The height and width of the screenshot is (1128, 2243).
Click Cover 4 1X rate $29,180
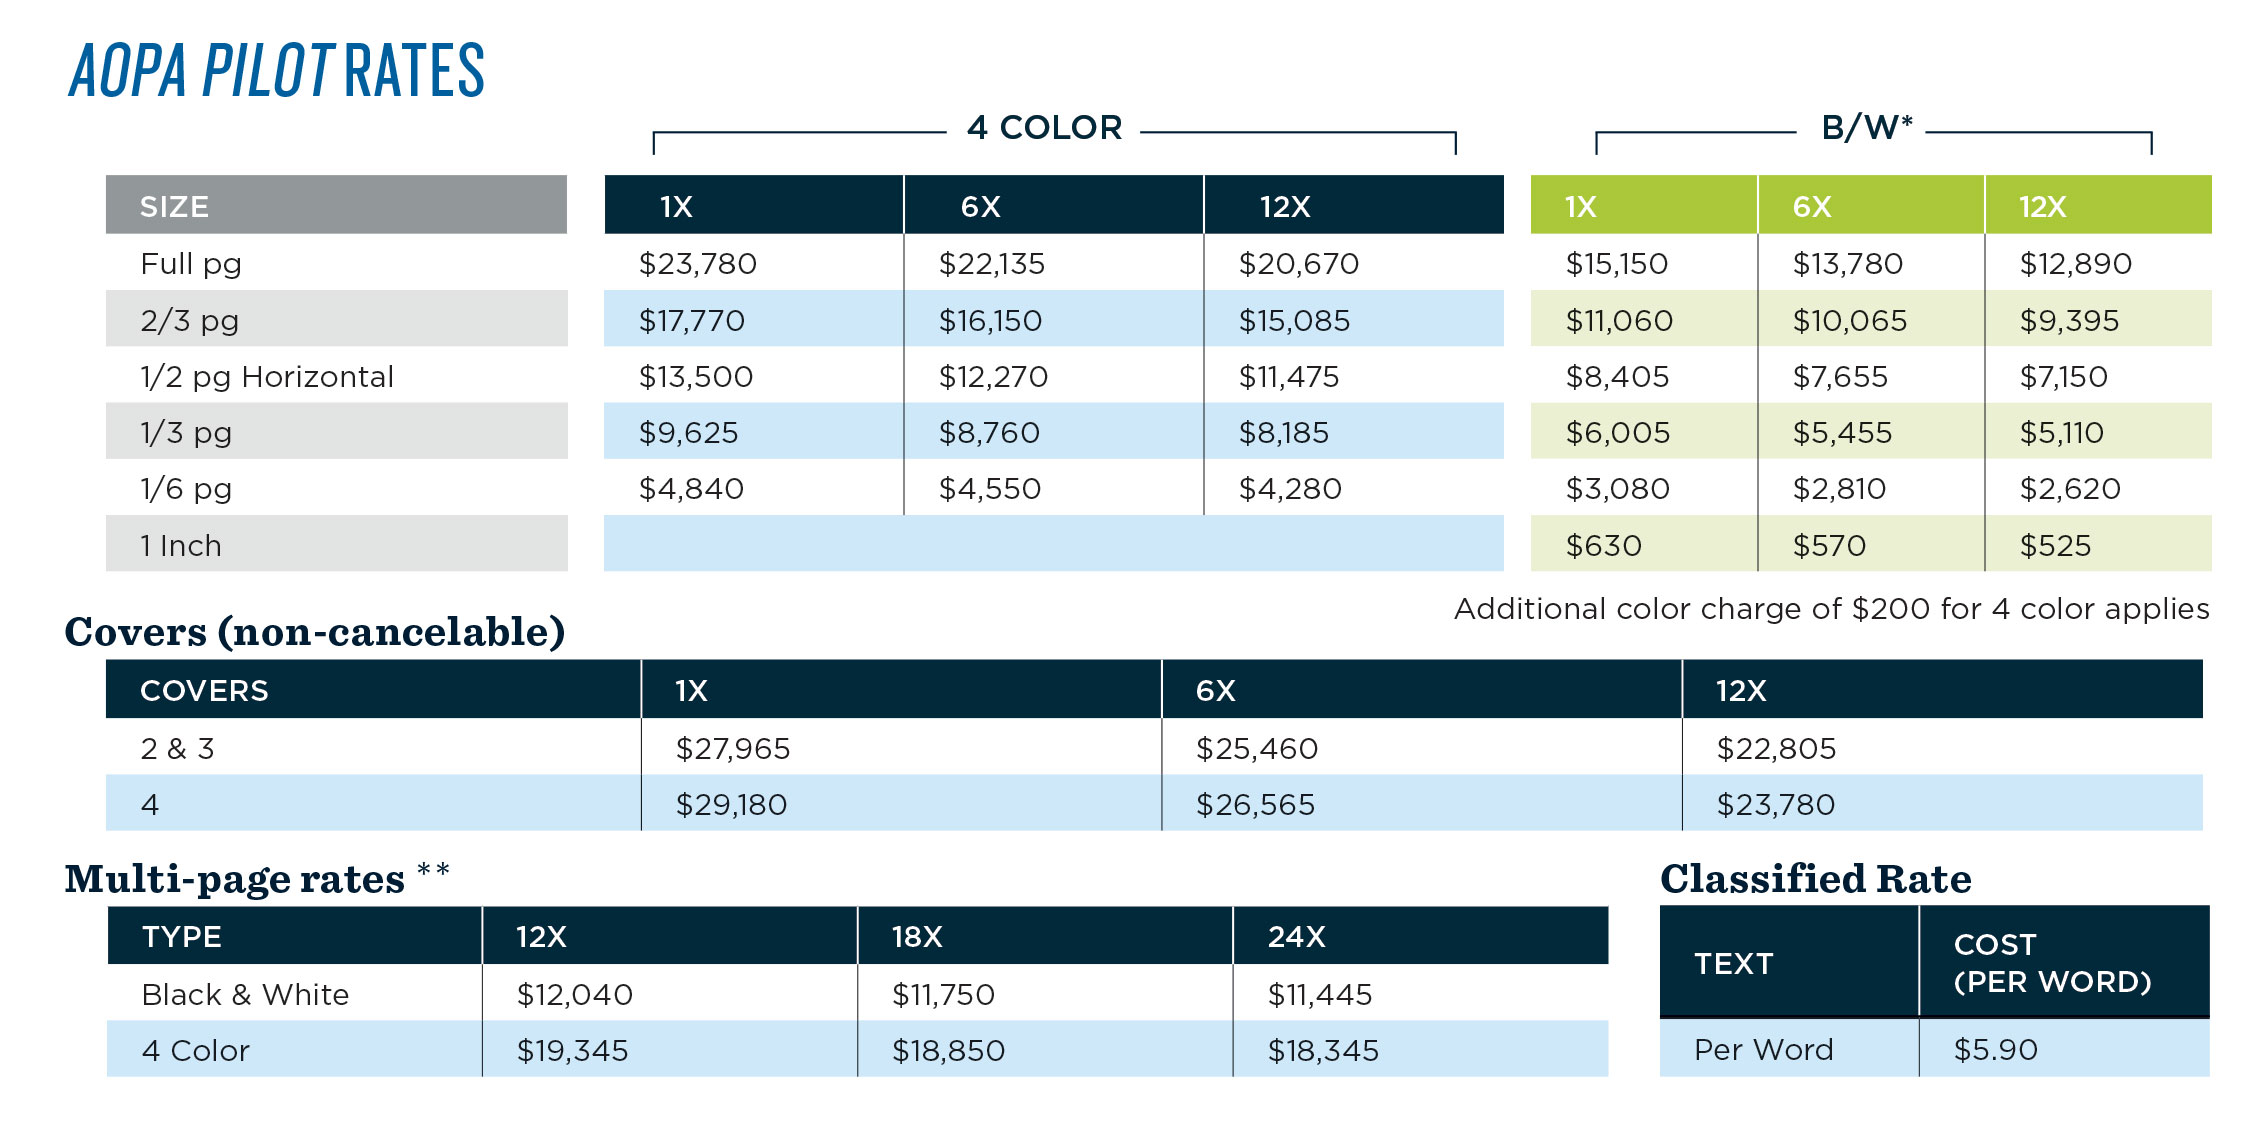[731, 805]
